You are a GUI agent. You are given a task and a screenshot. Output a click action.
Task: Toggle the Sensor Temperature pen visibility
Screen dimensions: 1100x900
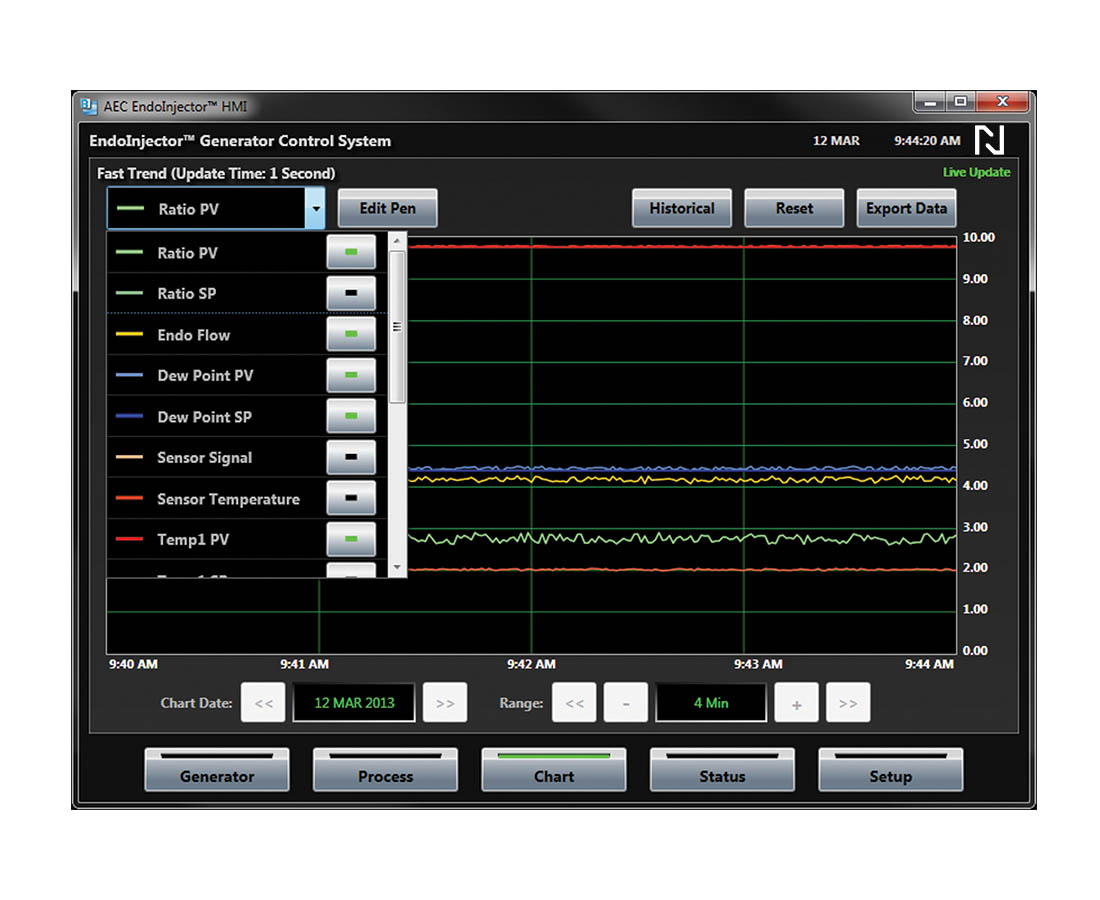click(x=351, y=499)
